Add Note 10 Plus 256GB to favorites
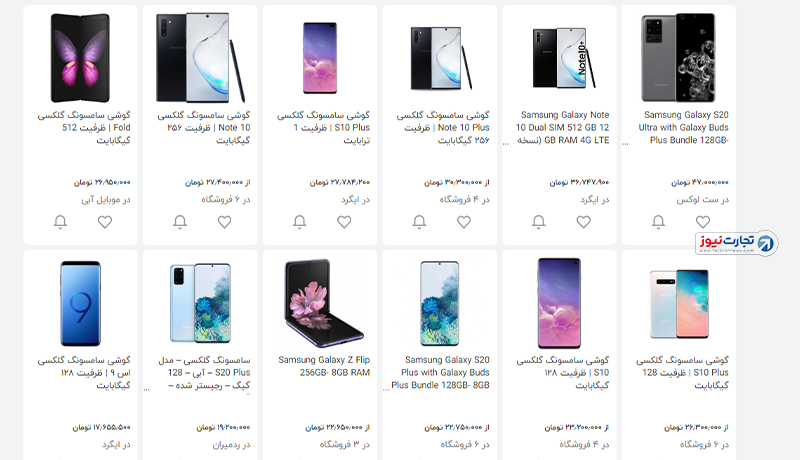The height and width of the screenshot is (460, 800). pyautogui.click(x=464, y=222)
